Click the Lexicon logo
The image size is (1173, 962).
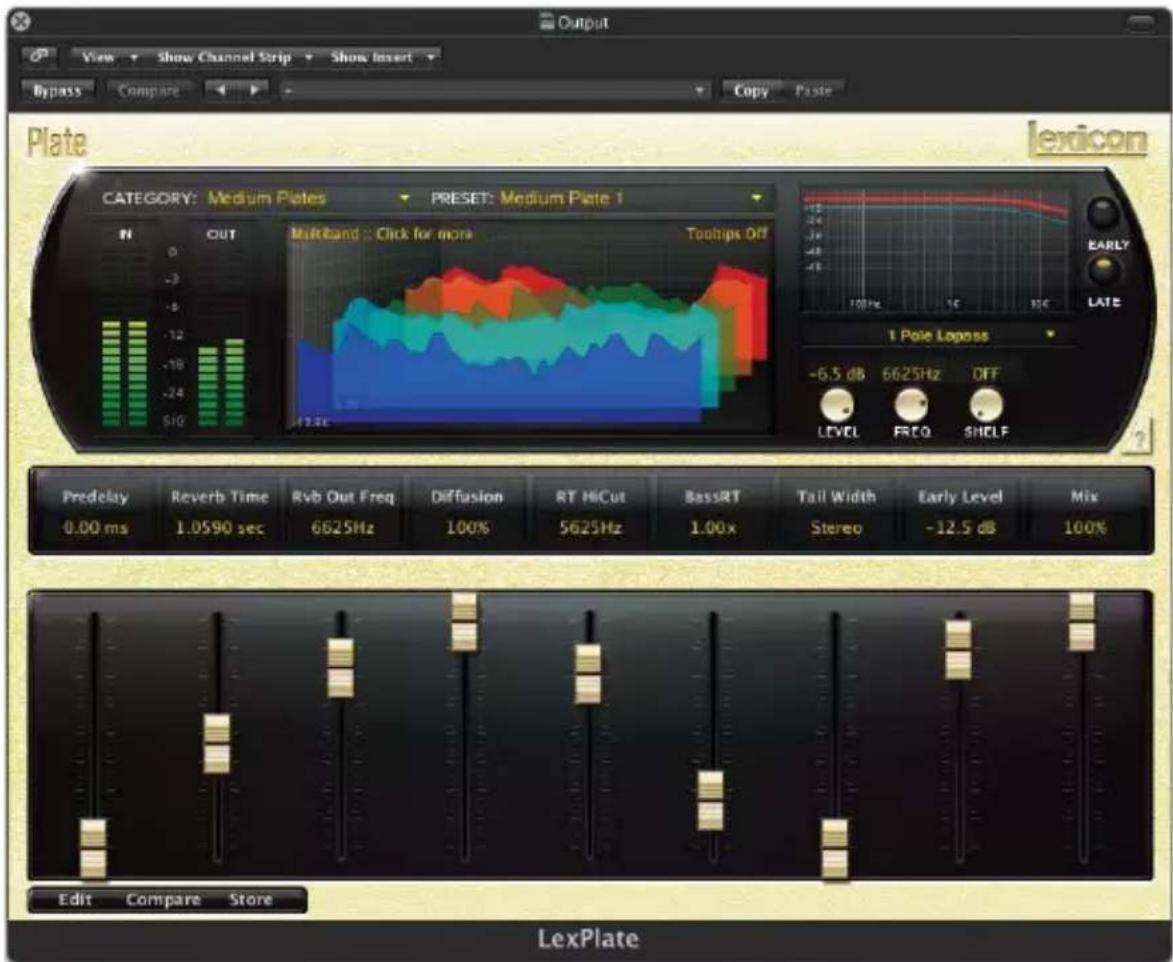pyautogui.click(x=1087, y=139)
